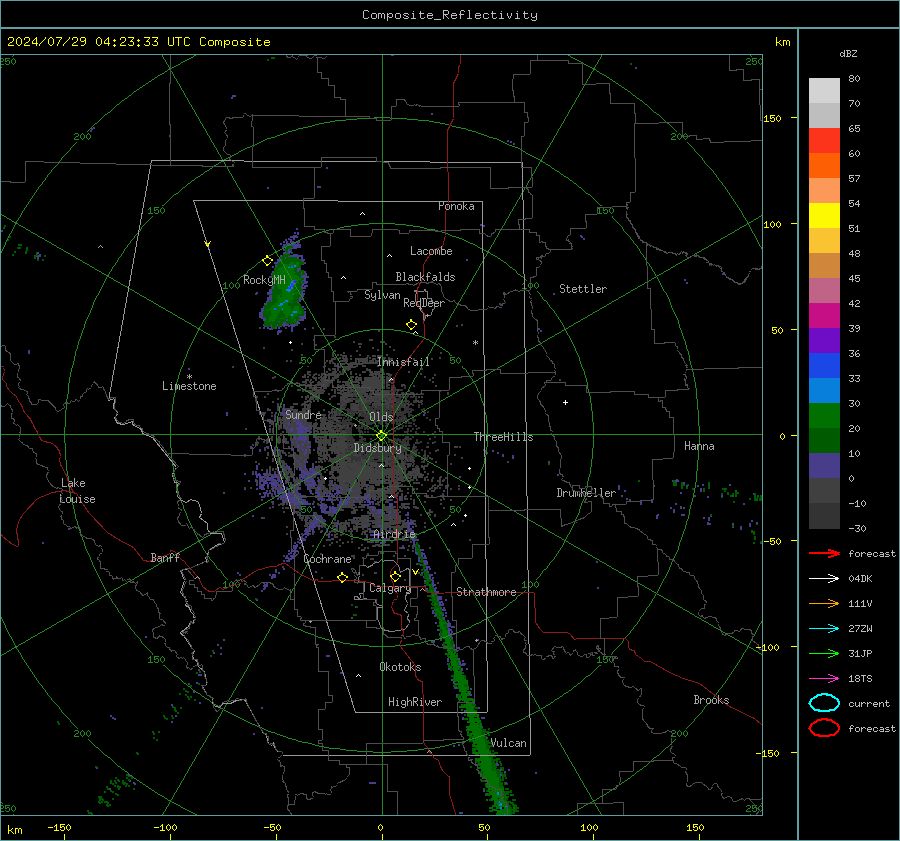Click the asterisk marker above Limestone
Image resolution: width=900 pixels, height=841 pixels.
click(x=189, y=377)
